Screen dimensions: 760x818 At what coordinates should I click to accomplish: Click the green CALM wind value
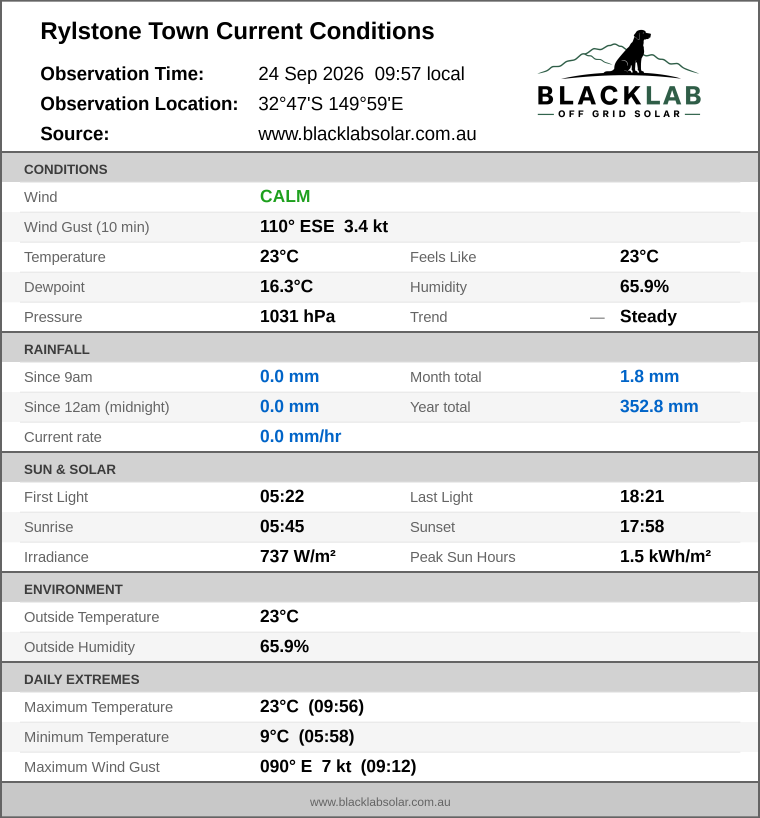(285, 196)
